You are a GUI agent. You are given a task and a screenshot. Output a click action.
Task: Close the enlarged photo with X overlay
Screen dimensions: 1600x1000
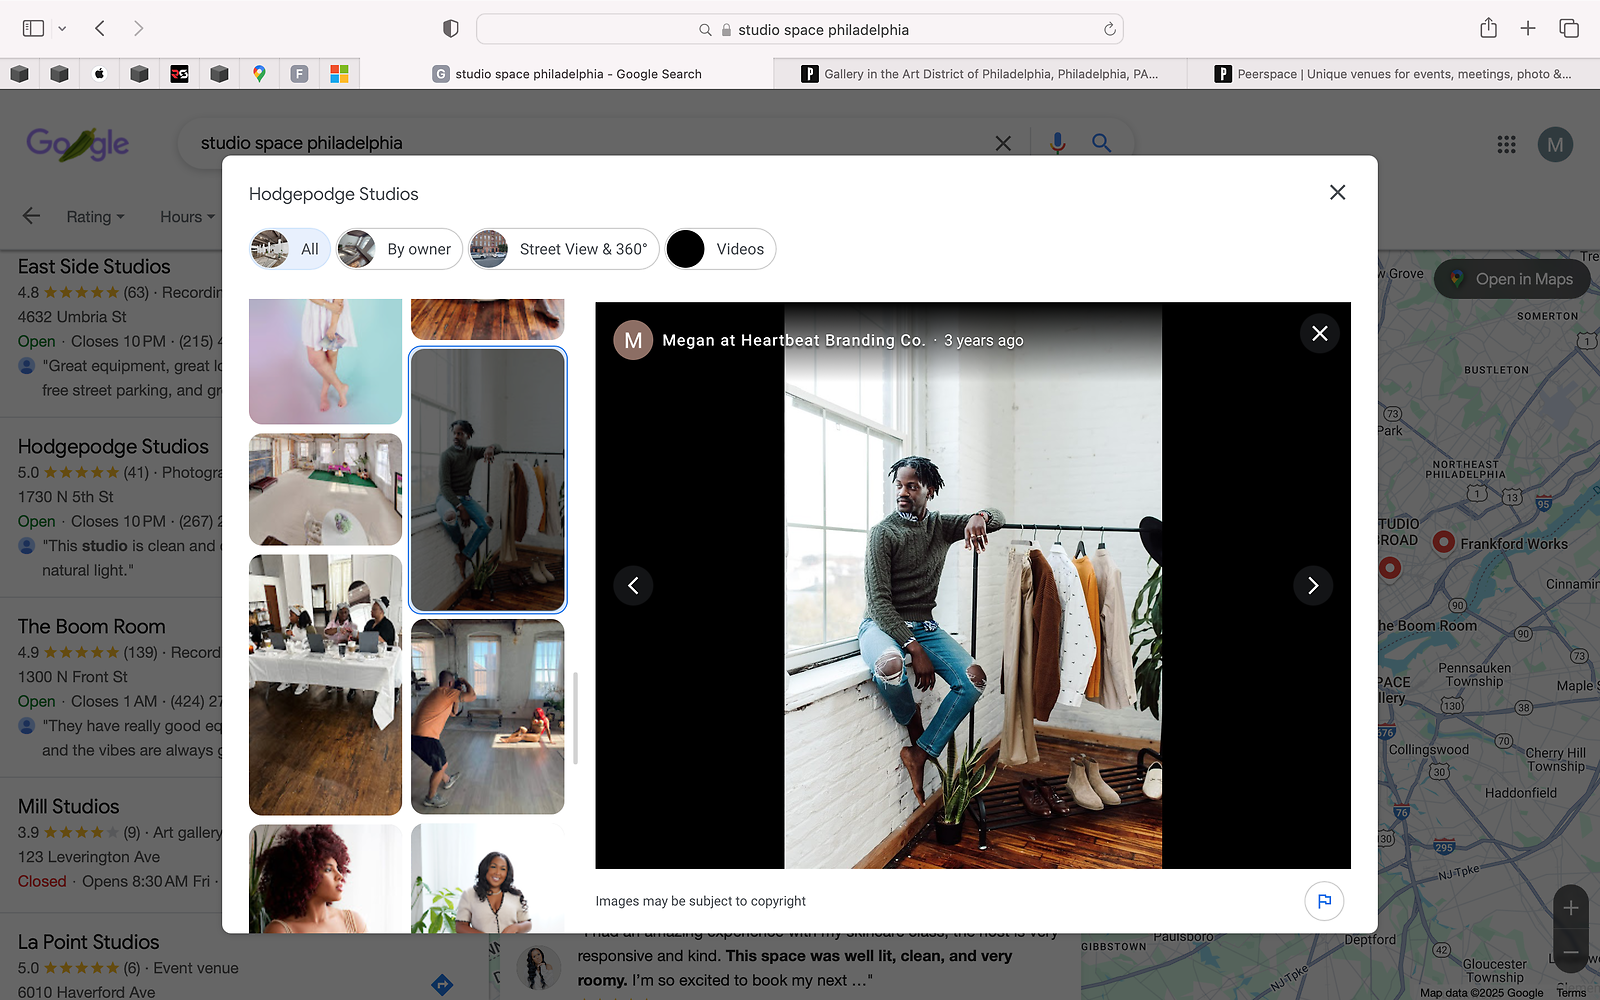[1320, 334]
